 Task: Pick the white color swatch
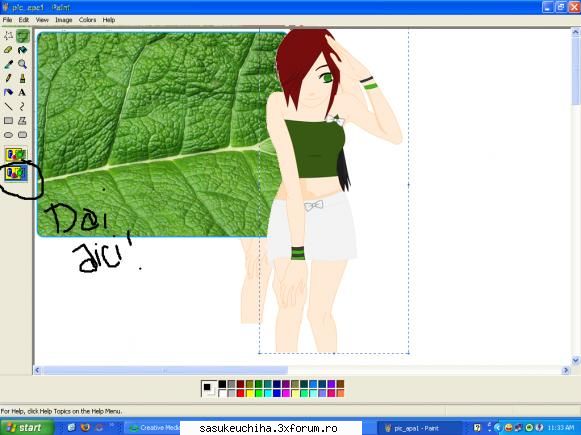click(222, 393)
